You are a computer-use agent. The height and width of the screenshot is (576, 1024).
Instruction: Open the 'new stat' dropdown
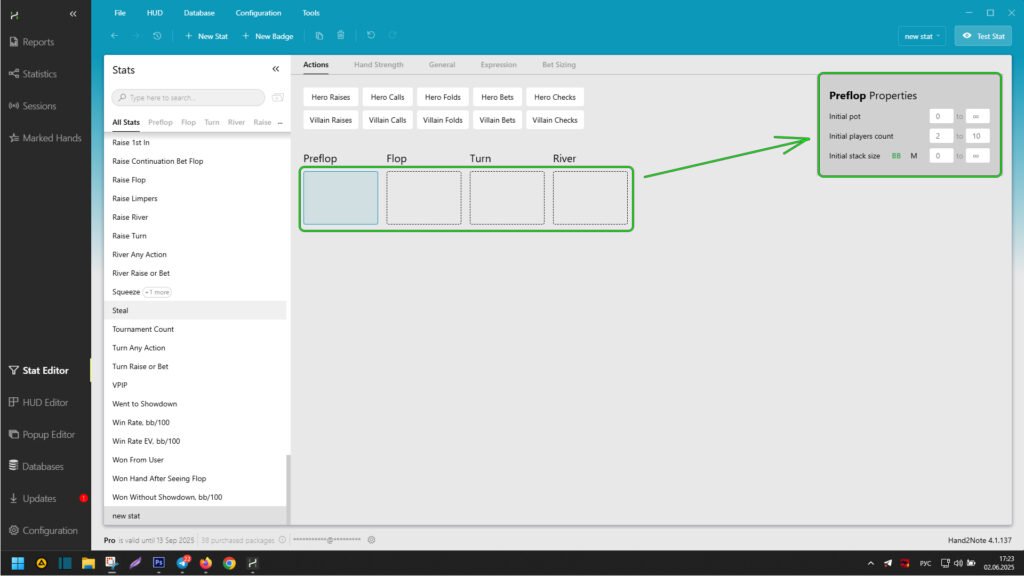pos(922,36)
